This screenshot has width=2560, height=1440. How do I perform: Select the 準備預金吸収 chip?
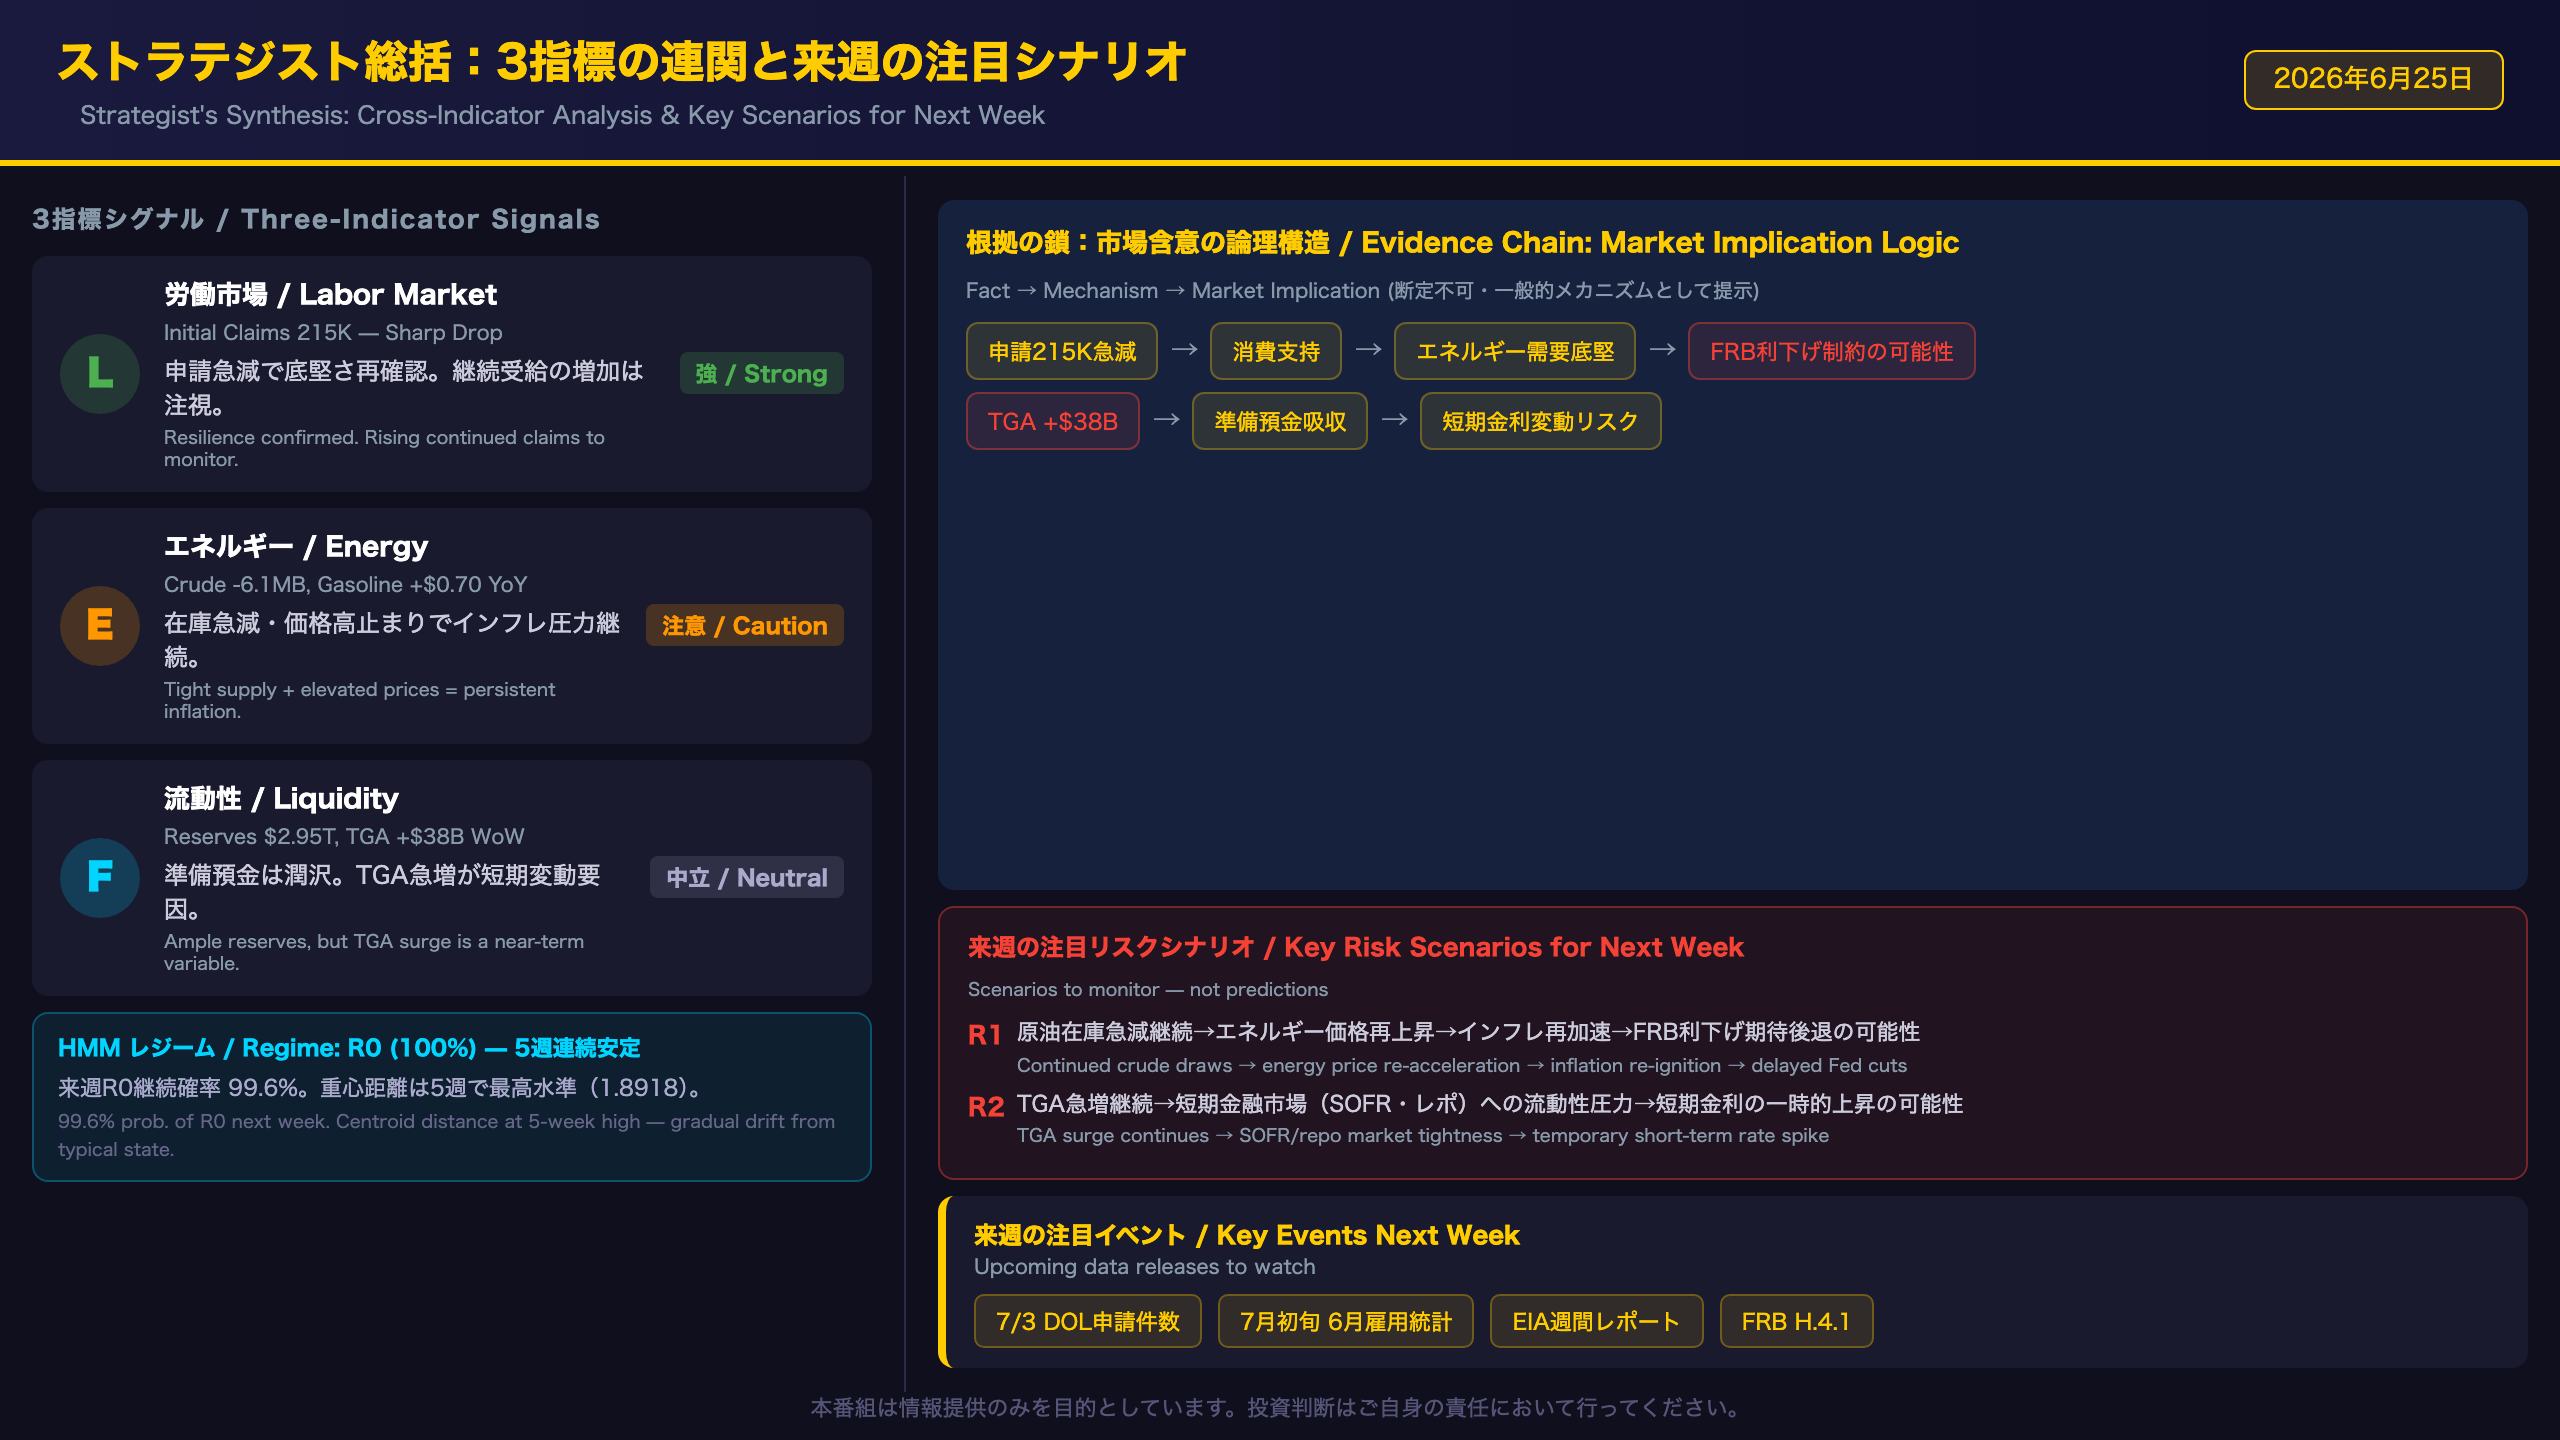pos(1280,421)
